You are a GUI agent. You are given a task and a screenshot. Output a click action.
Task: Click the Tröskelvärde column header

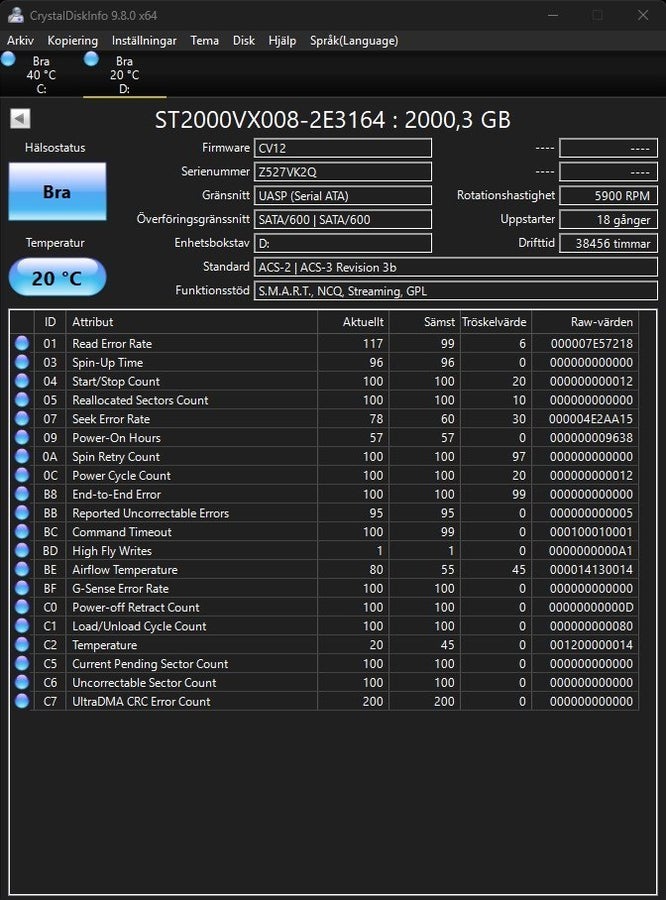point(495,322)
